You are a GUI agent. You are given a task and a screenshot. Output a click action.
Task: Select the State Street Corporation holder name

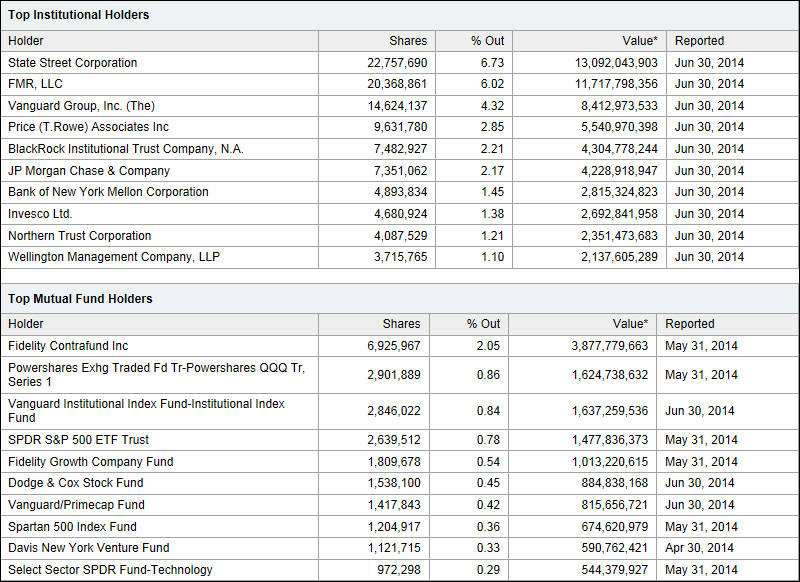tap(72, 63)
